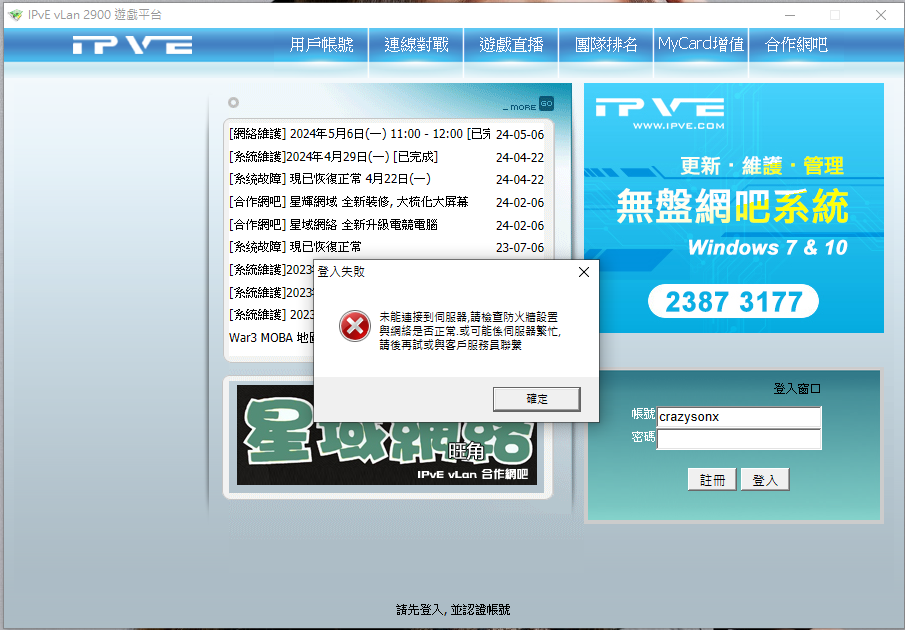
Task: Open the 無盤網吧系統 advertisement banner
Action: (x=734, y=208)
